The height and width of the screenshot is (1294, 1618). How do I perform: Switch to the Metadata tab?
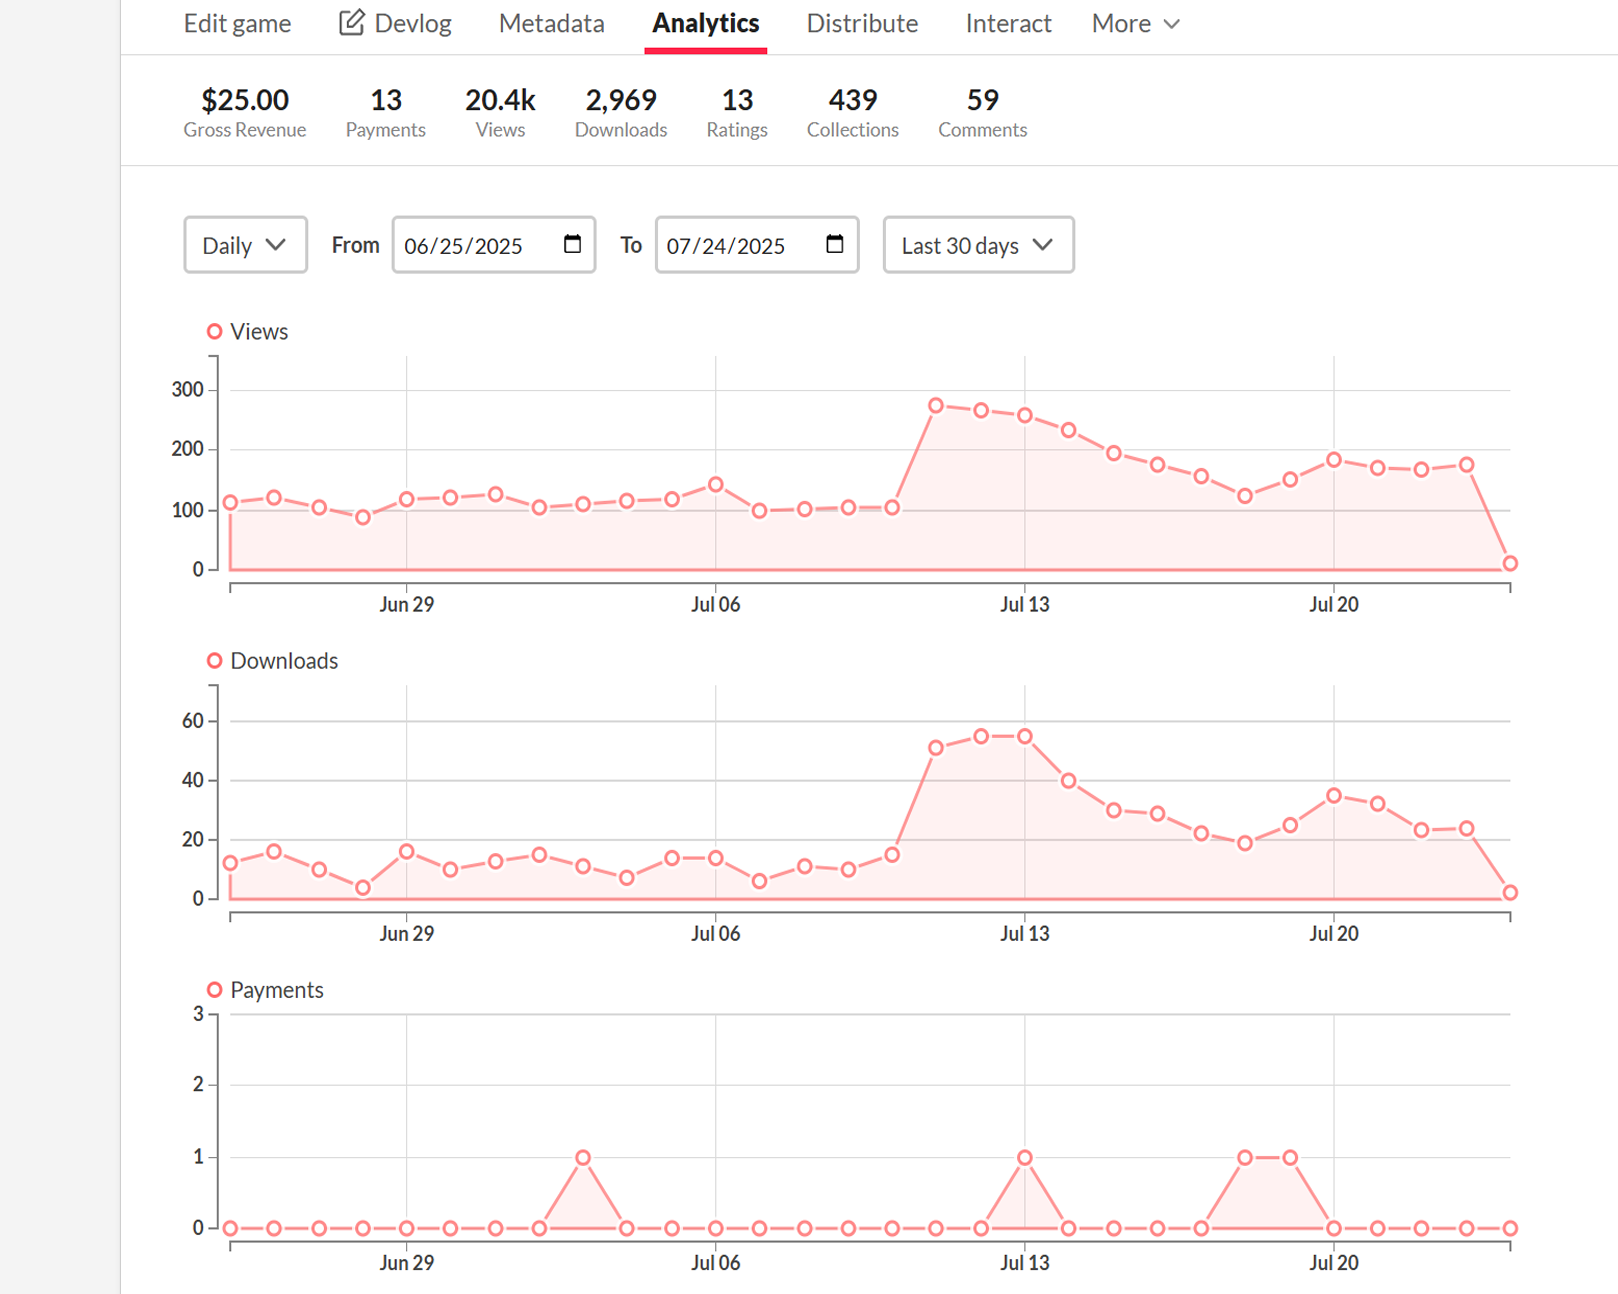[x=551, y=23]
